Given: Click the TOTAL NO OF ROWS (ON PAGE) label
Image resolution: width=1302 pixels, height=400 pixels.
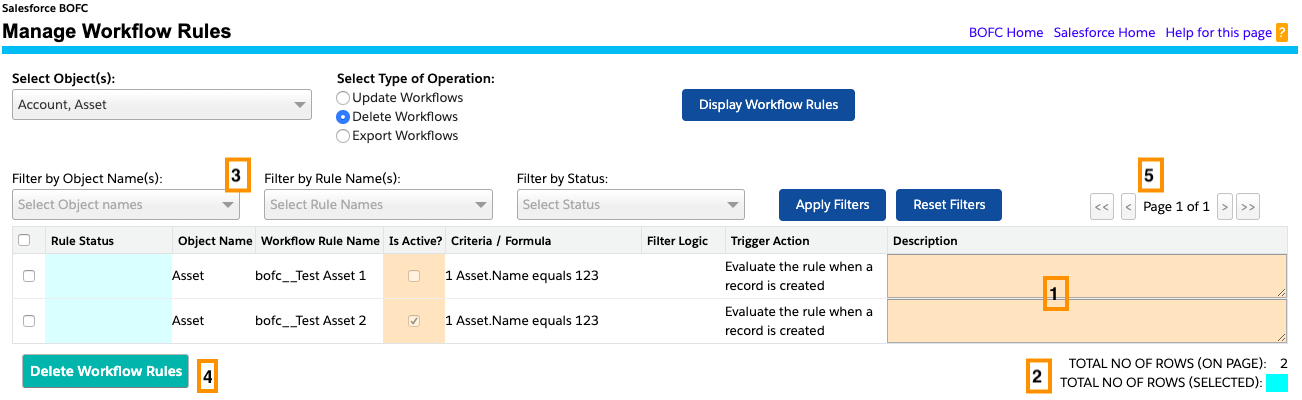Looking at the screenshot, I should click(x=1168, y=363).
